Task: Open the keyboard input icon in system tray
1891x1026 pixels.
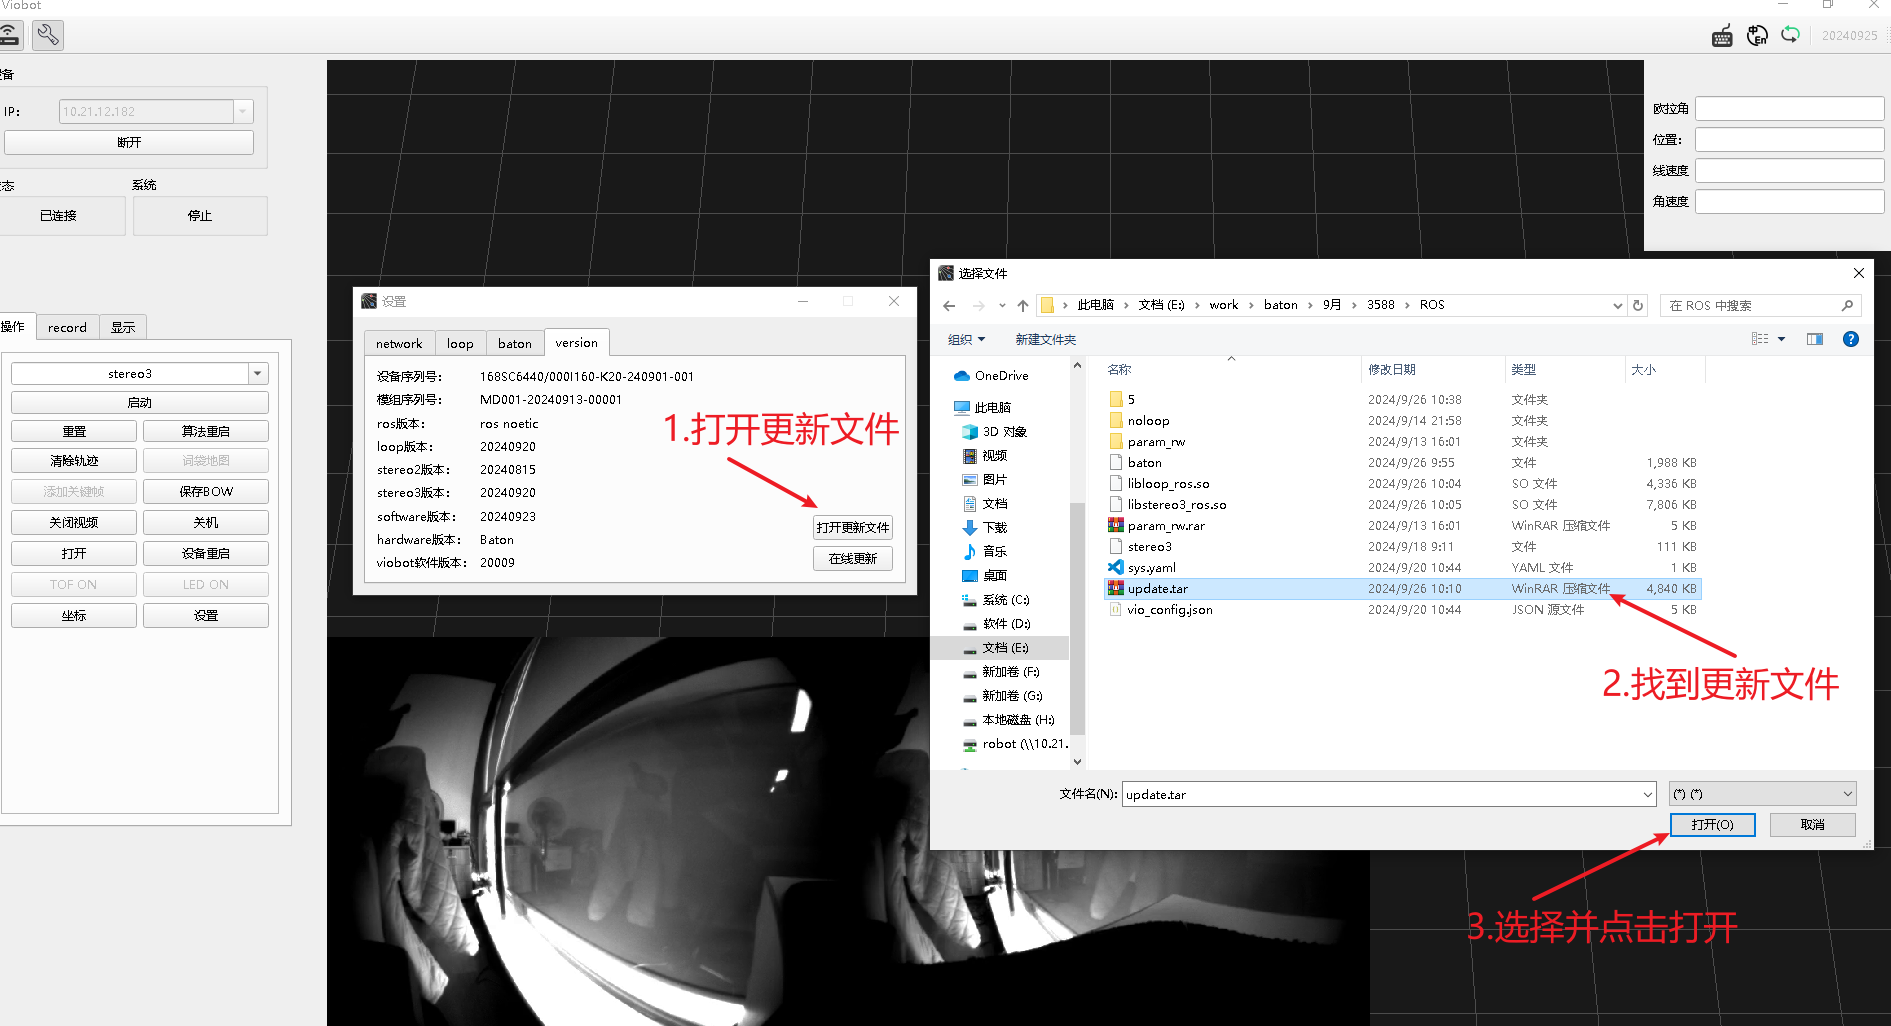Action: pyautogui.click(x=1722, y=36)
